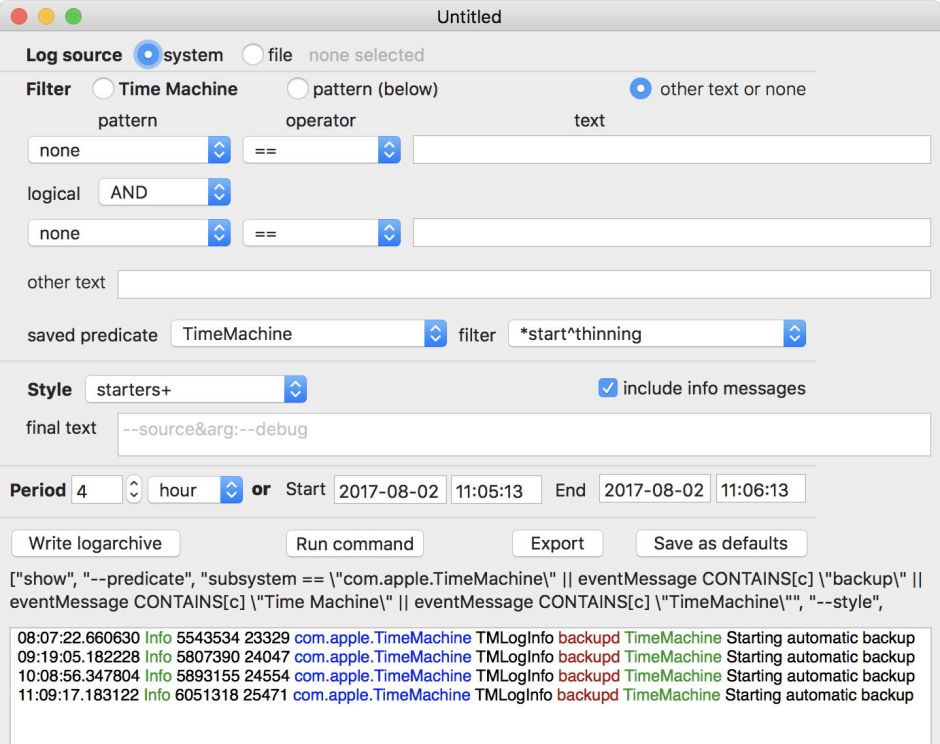Change the Period unit hour dropdown
Screen dimensions: 940x744
pos(195,490)
